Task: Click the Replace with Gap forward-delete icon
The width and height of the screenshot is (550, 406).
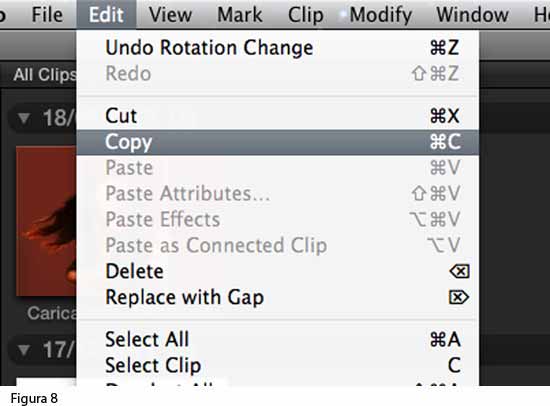Action: click(x=459, y=297)
